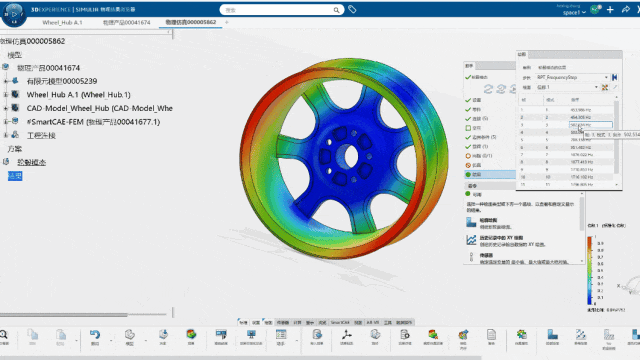This screenshot has width=640, height=360.
Task: Select the mode 2 row at 464.305 Hz
Action: coord(566,117)
